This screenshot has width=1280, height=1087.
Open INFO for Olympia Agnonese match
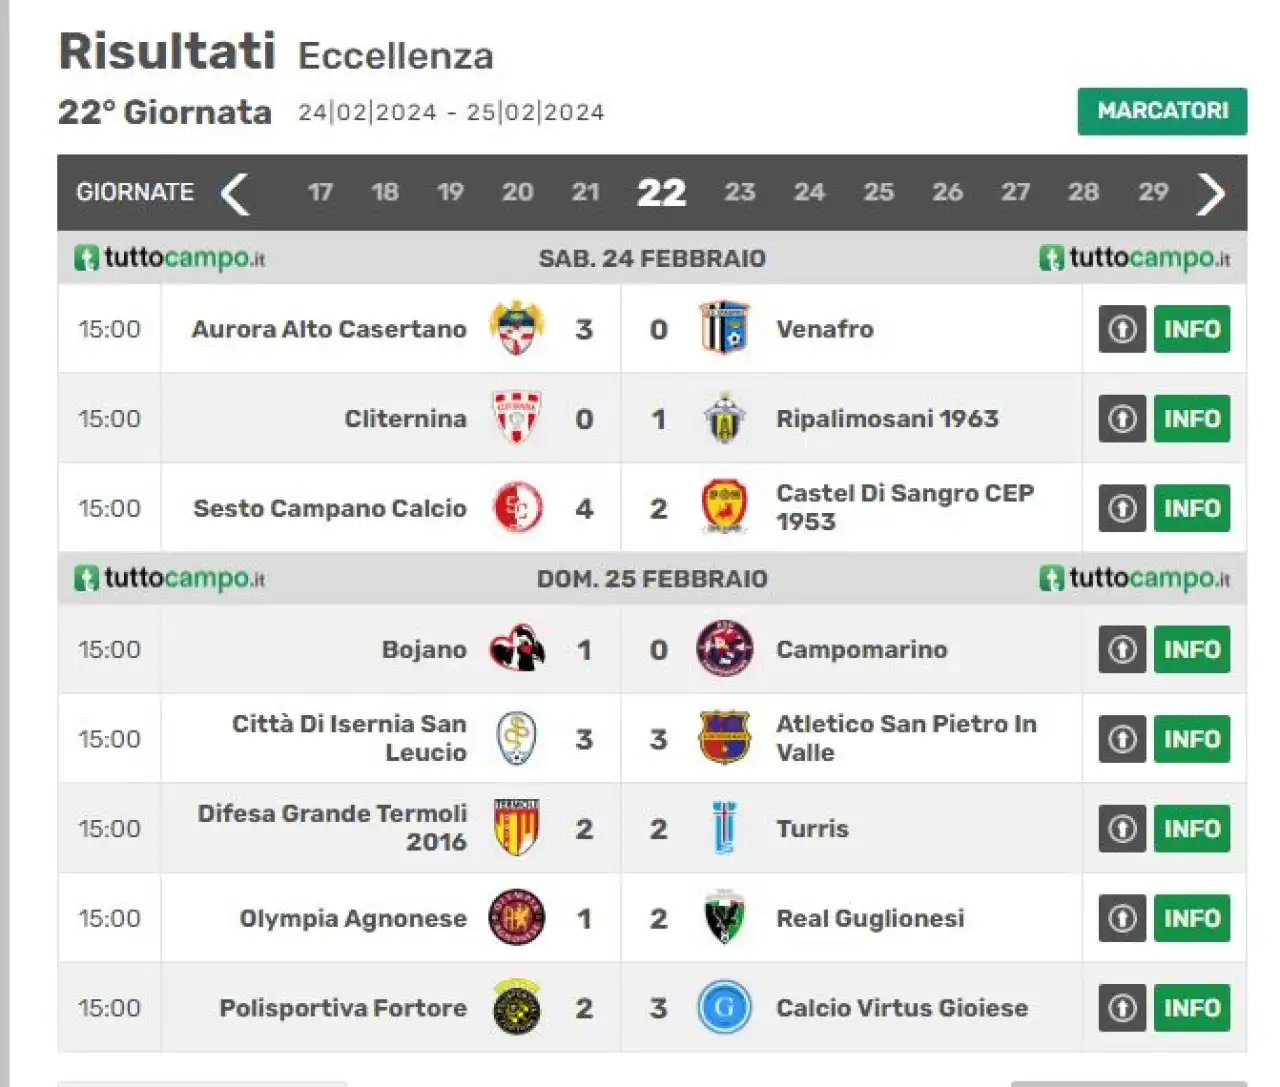(1192, 919)
